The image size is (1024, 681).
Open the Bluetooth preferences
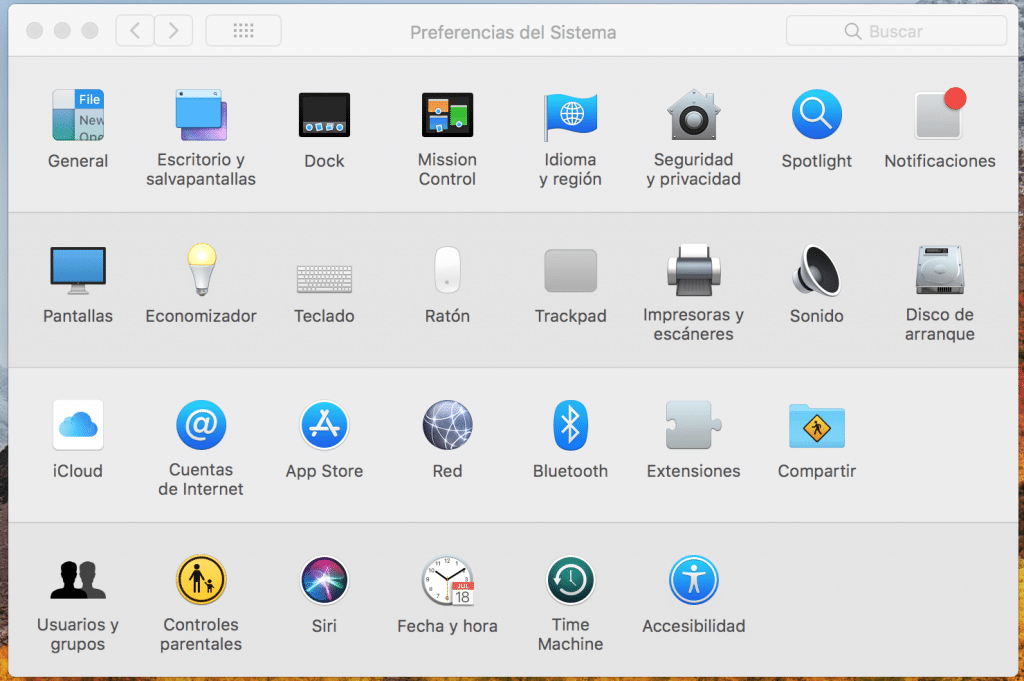coord(570,425)
